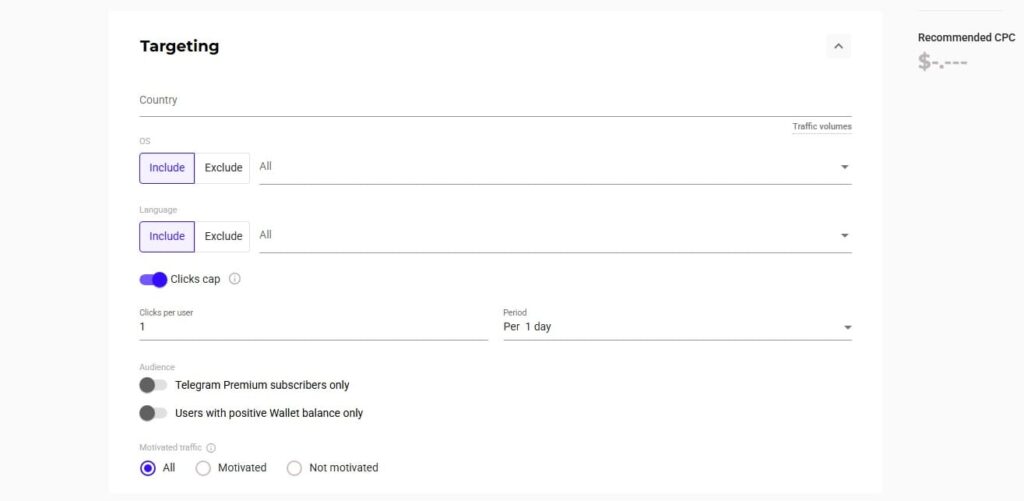Open the Language selection dropdown
Viewport: 1024px width, 501px height.
(x=555, y=236)
